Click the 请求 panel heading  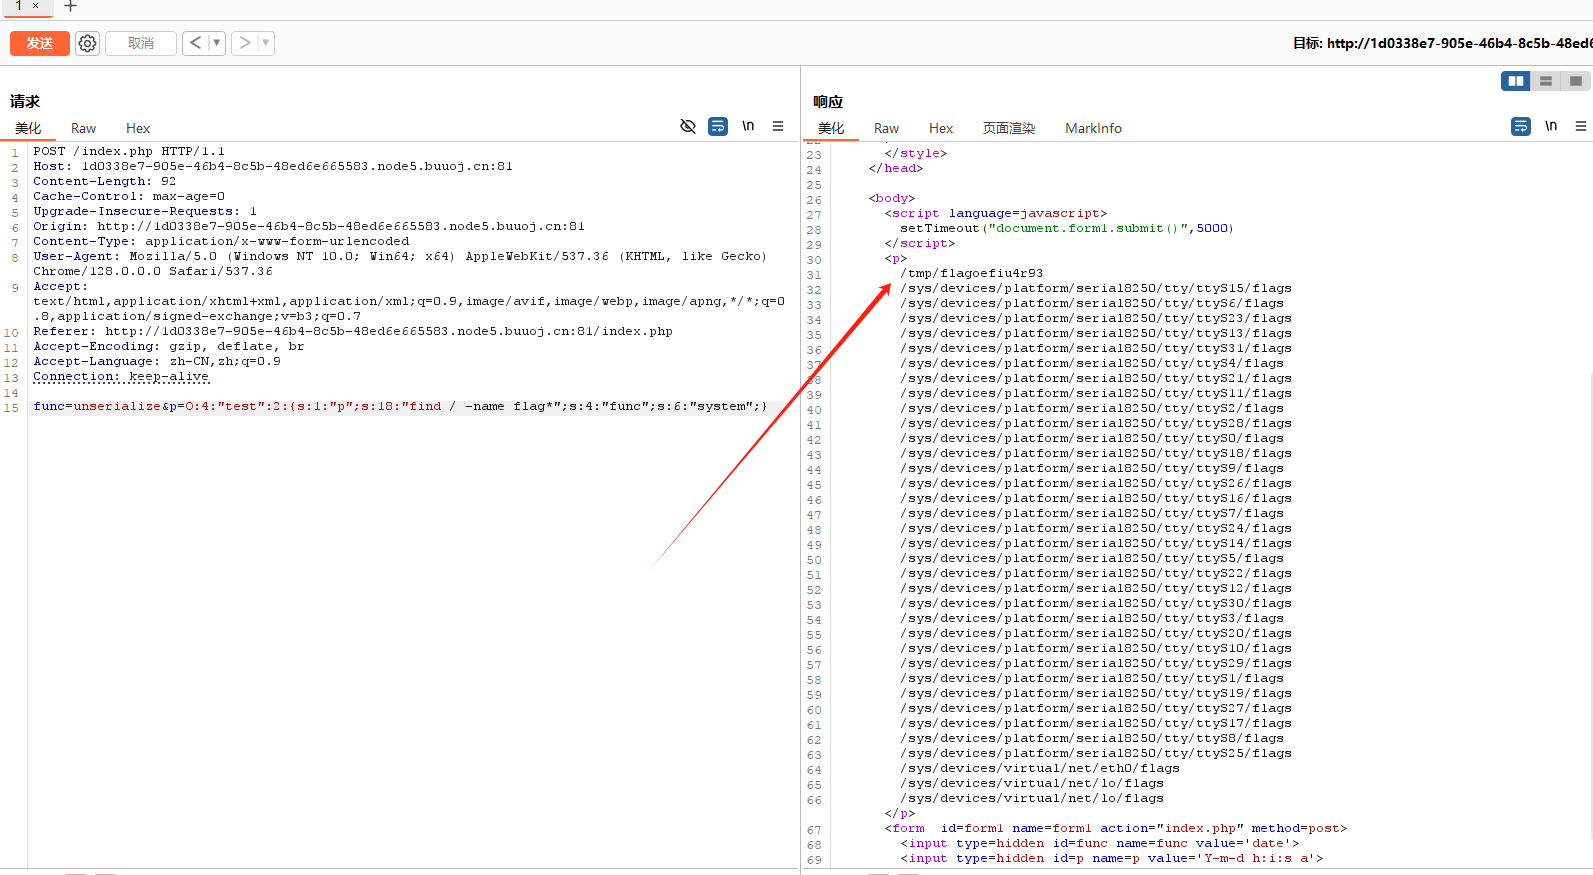tap(25, 101)
